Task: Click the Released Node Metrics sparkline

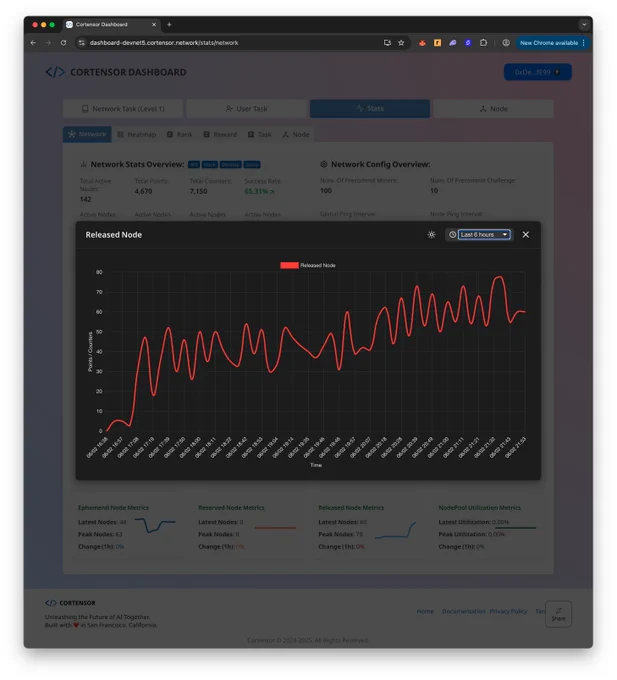Action: click(x=395, y=530)
